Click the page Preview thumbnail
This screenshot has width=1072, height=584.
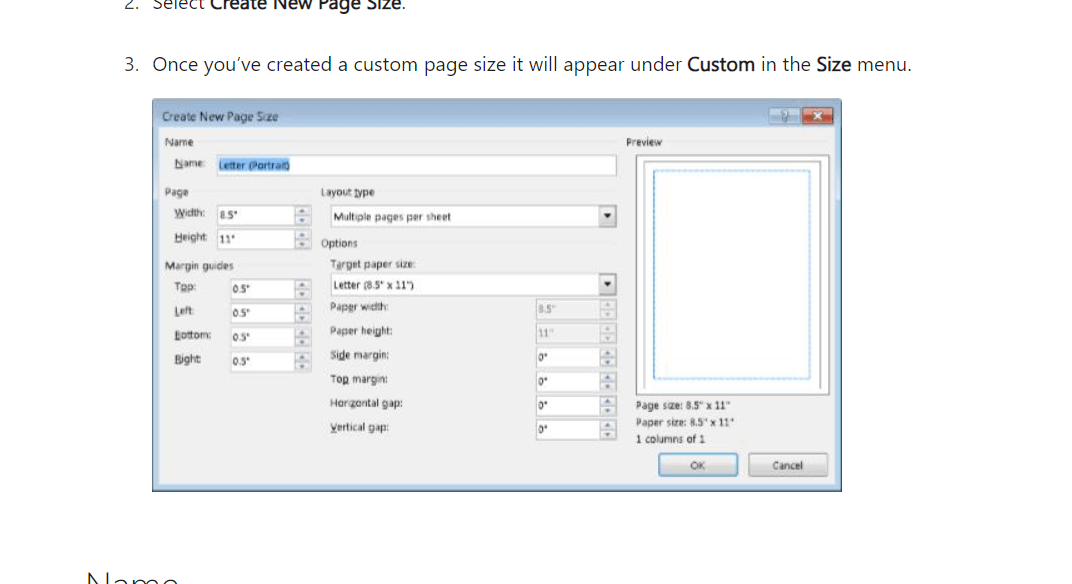(x=732, y=275)
